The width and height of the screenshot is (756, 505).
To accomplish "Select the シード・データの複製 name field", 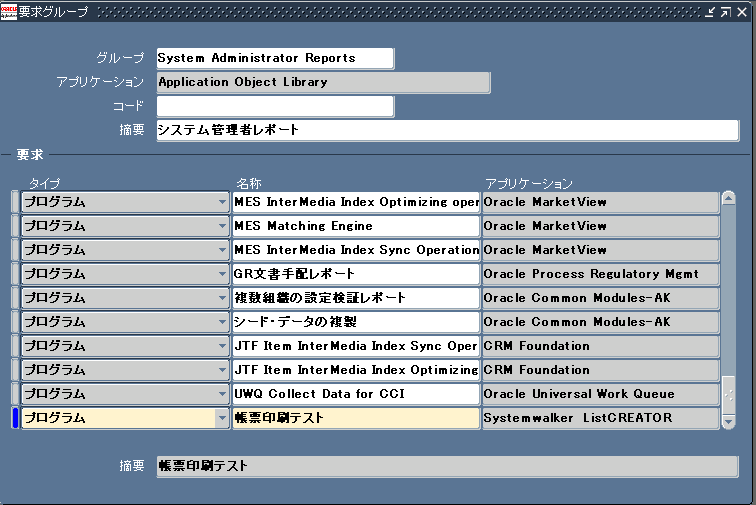I will click(355, 322).
